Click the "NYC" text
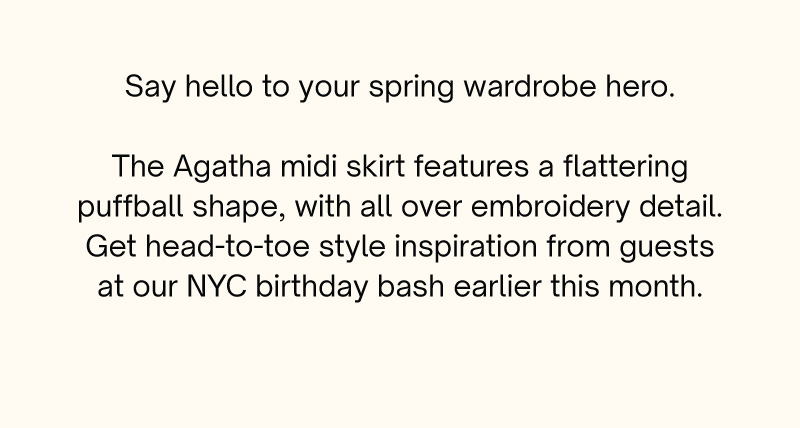800x428 pixels. click(x=216, y=286)
